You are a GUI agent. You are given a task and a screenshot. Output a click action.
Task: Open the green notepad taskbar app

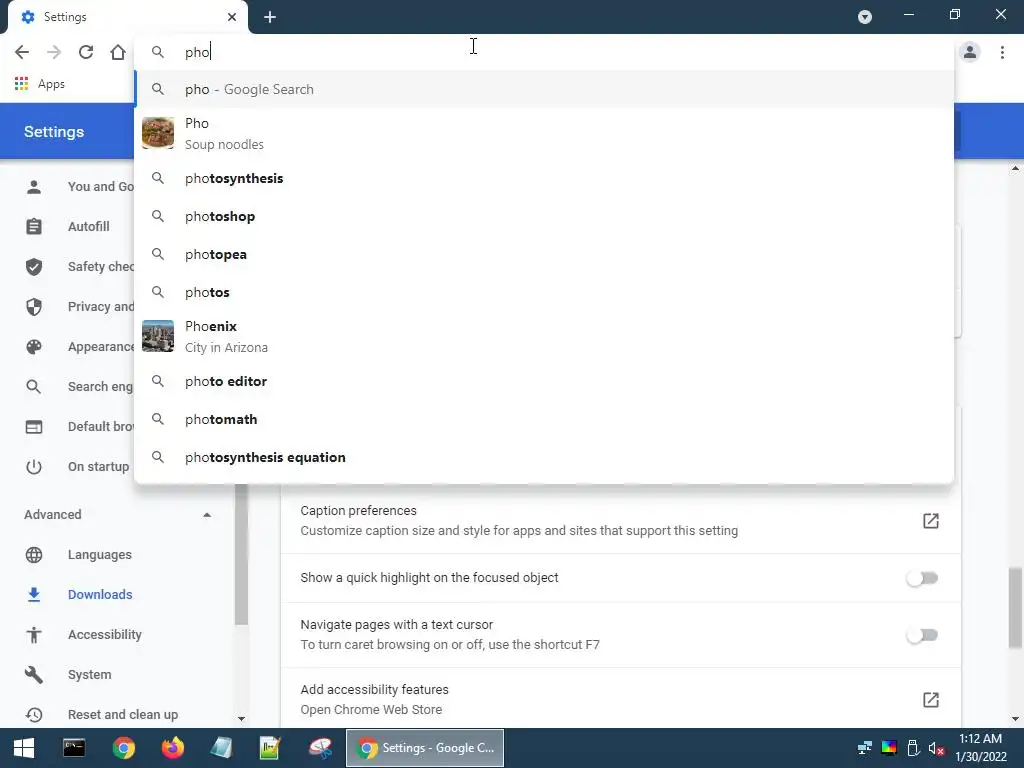click(x=270, y=748)
